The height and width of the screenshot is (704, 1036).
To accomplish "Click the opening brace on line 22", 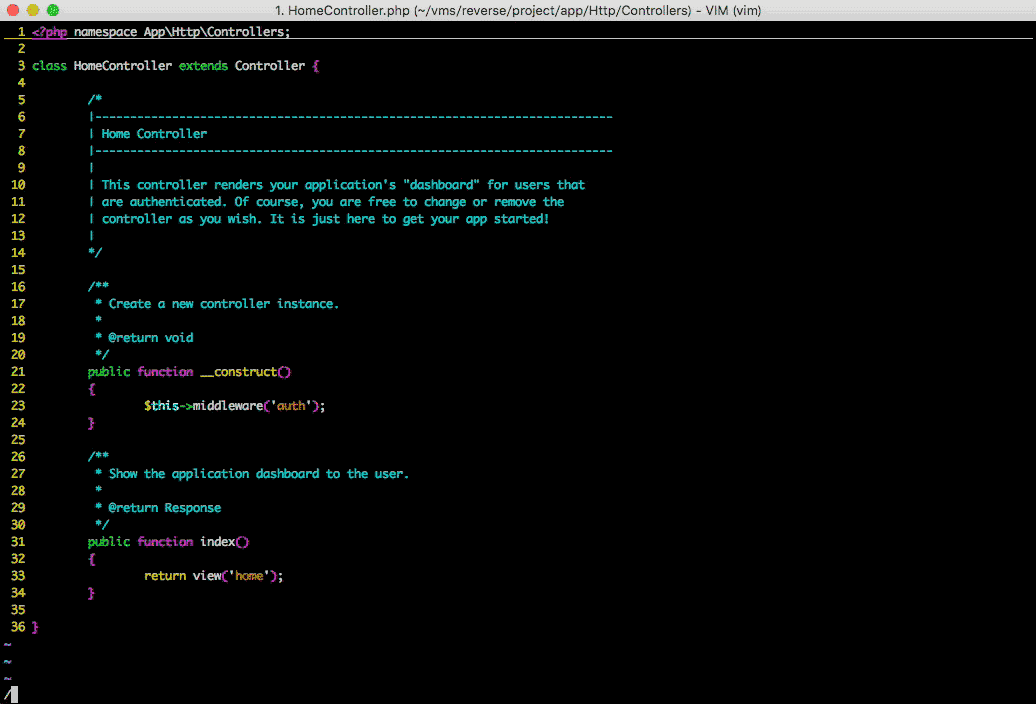I will 91,389.
